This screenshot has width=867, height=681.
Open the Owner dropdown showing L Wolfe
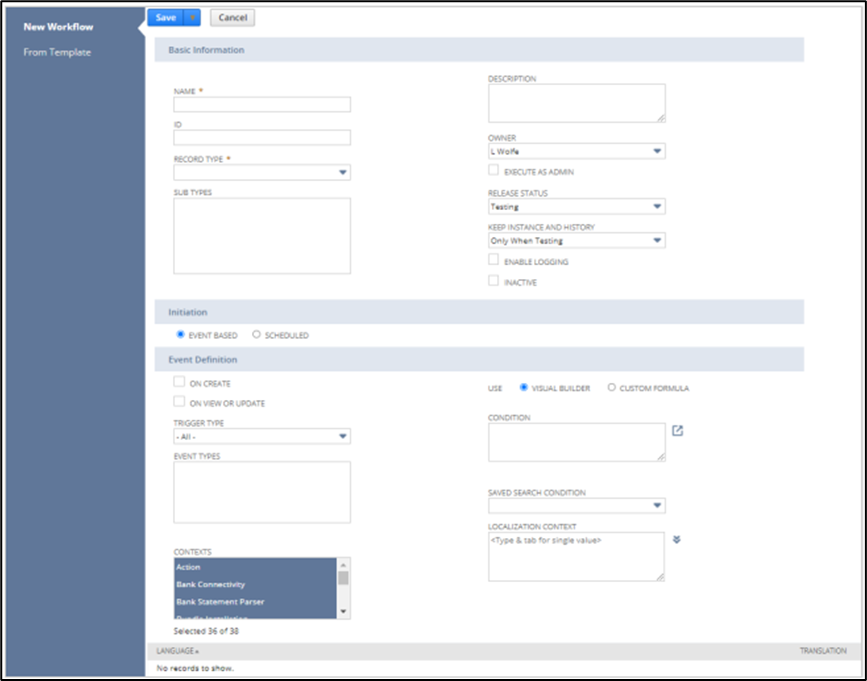[659, 150]
